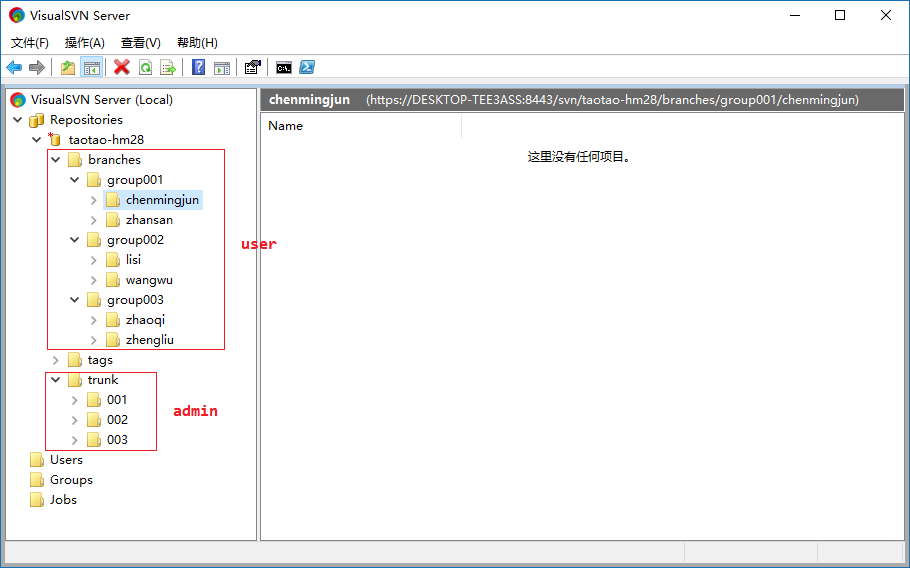
Task: Click the VisualSVN Server (Local) root icon
Action: click(x=18, y=100)
